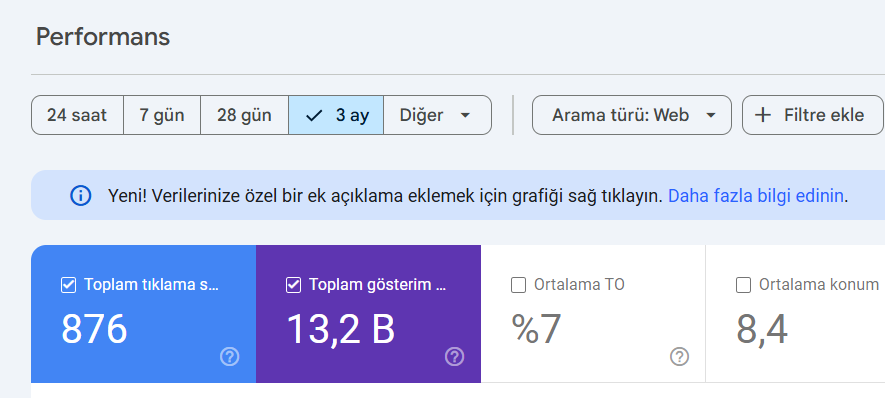Screen dimensions: 885x398
Task: Uncheck the Toplam gösterim sayısı checkbox
Action: click(293, 286)
